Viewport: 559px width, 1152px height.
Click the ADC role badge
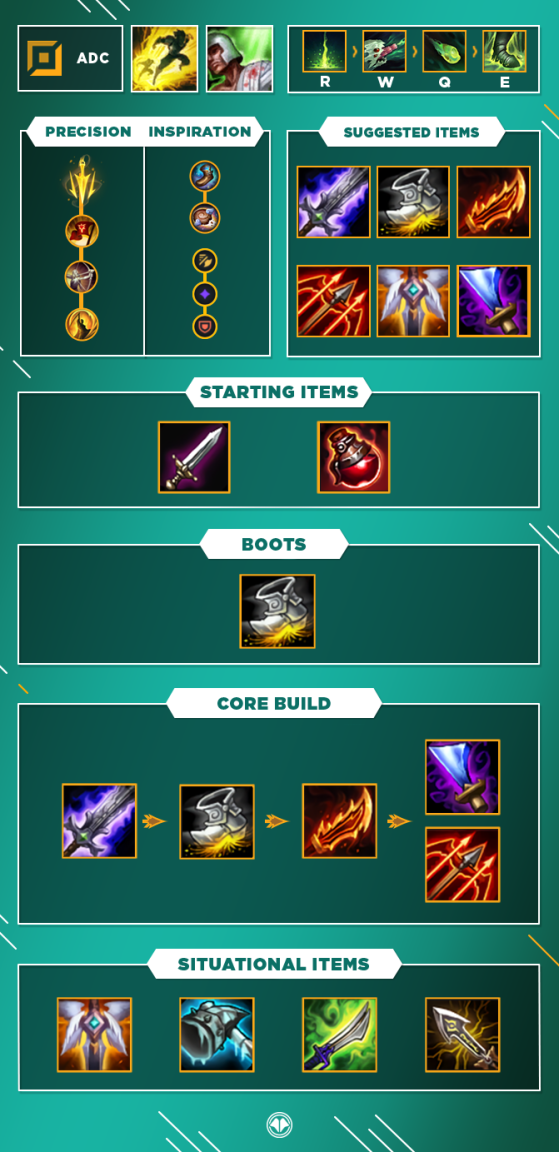pos(71,59)
